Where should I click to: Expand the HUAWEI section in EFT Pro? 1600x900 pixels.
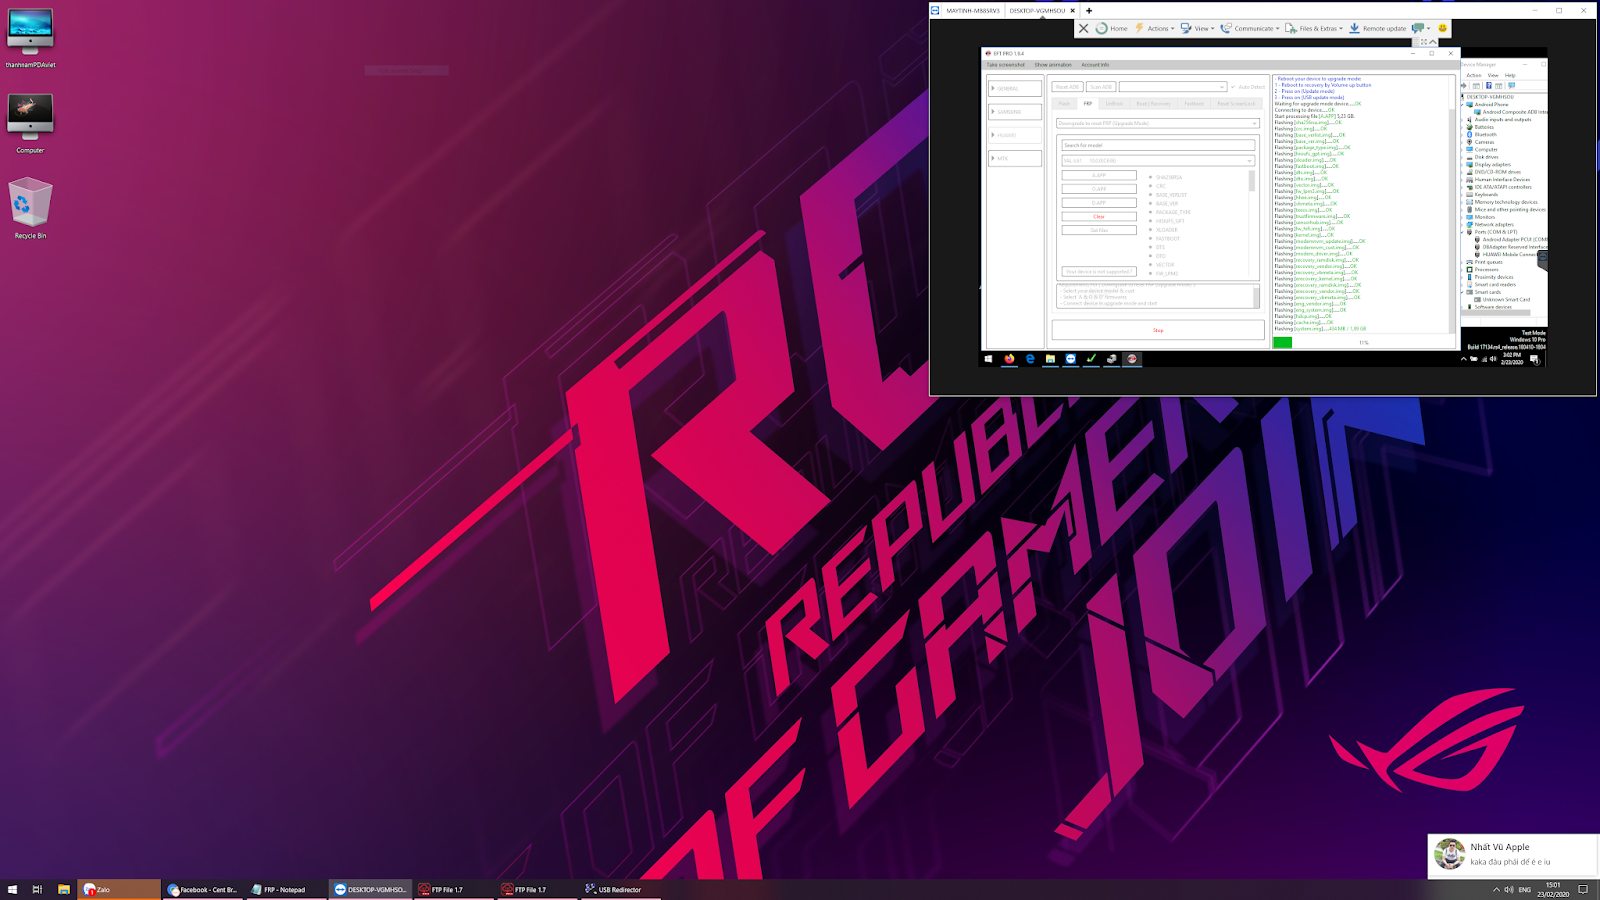1015,135
